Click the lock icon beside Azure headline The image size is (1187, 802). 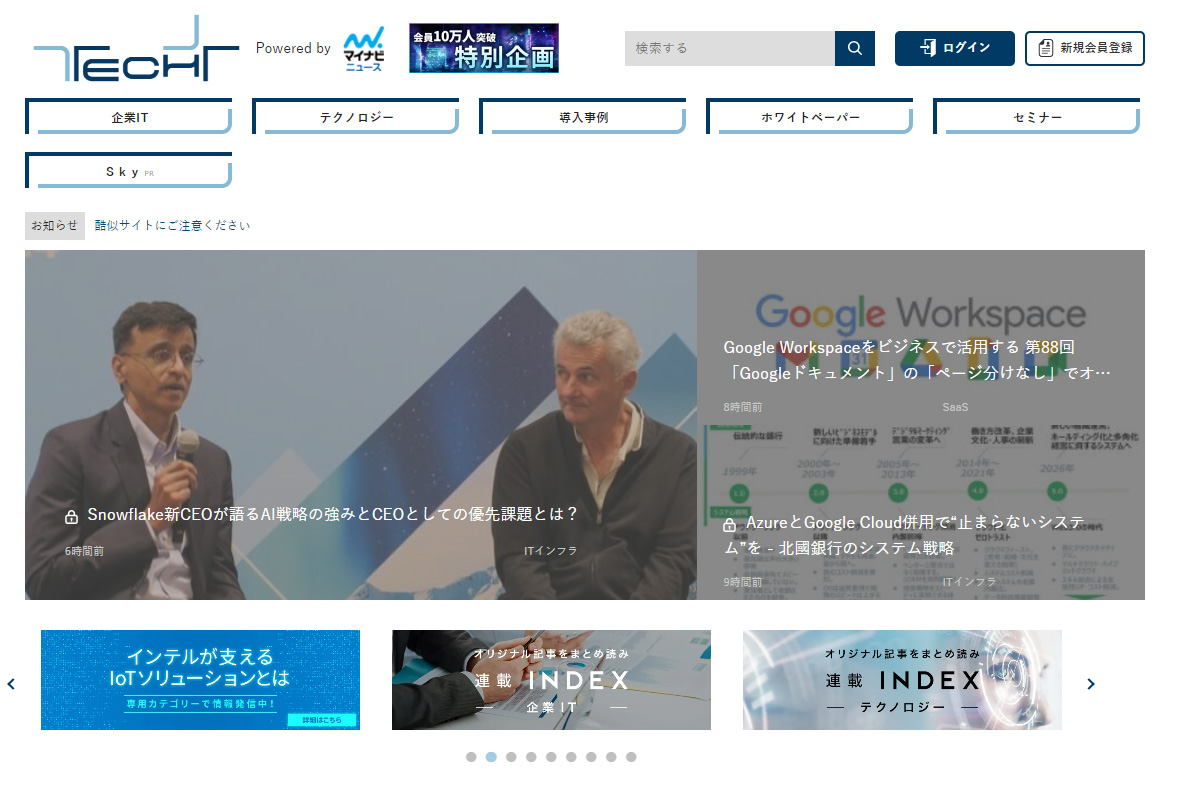click(729, 524)
